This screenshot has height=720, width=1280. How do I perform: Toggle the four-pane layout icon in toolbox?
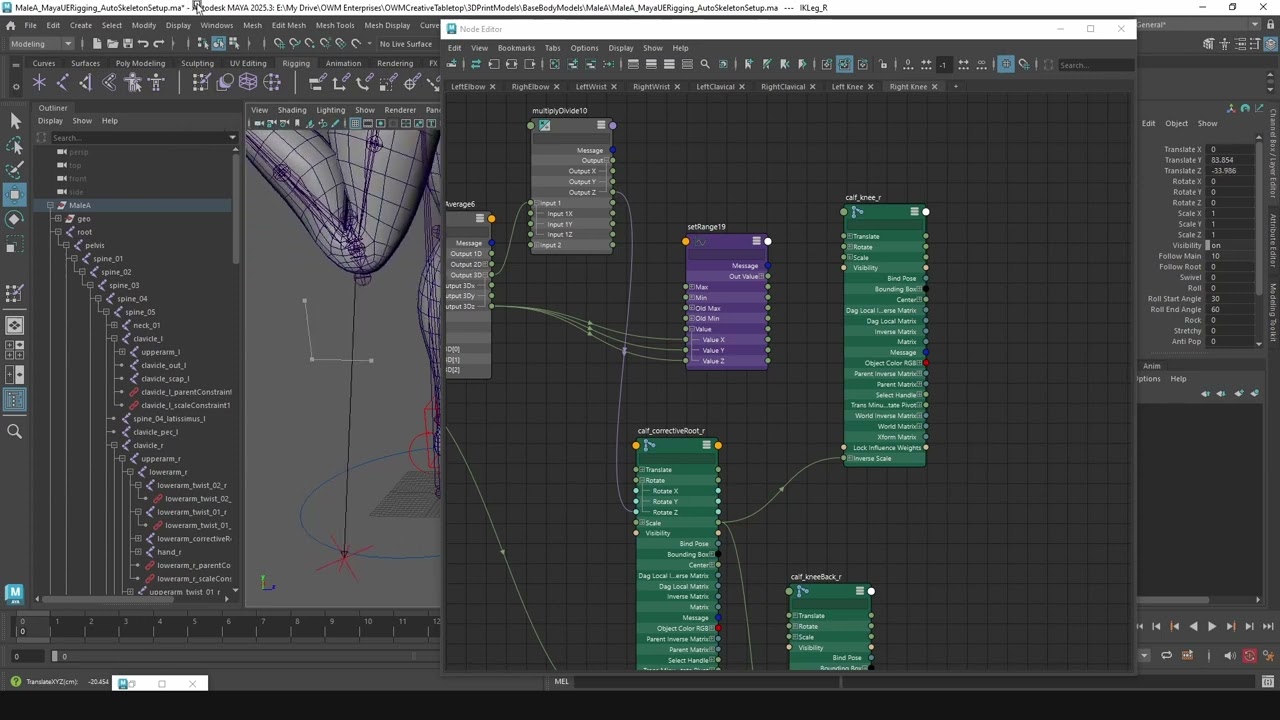15,349
